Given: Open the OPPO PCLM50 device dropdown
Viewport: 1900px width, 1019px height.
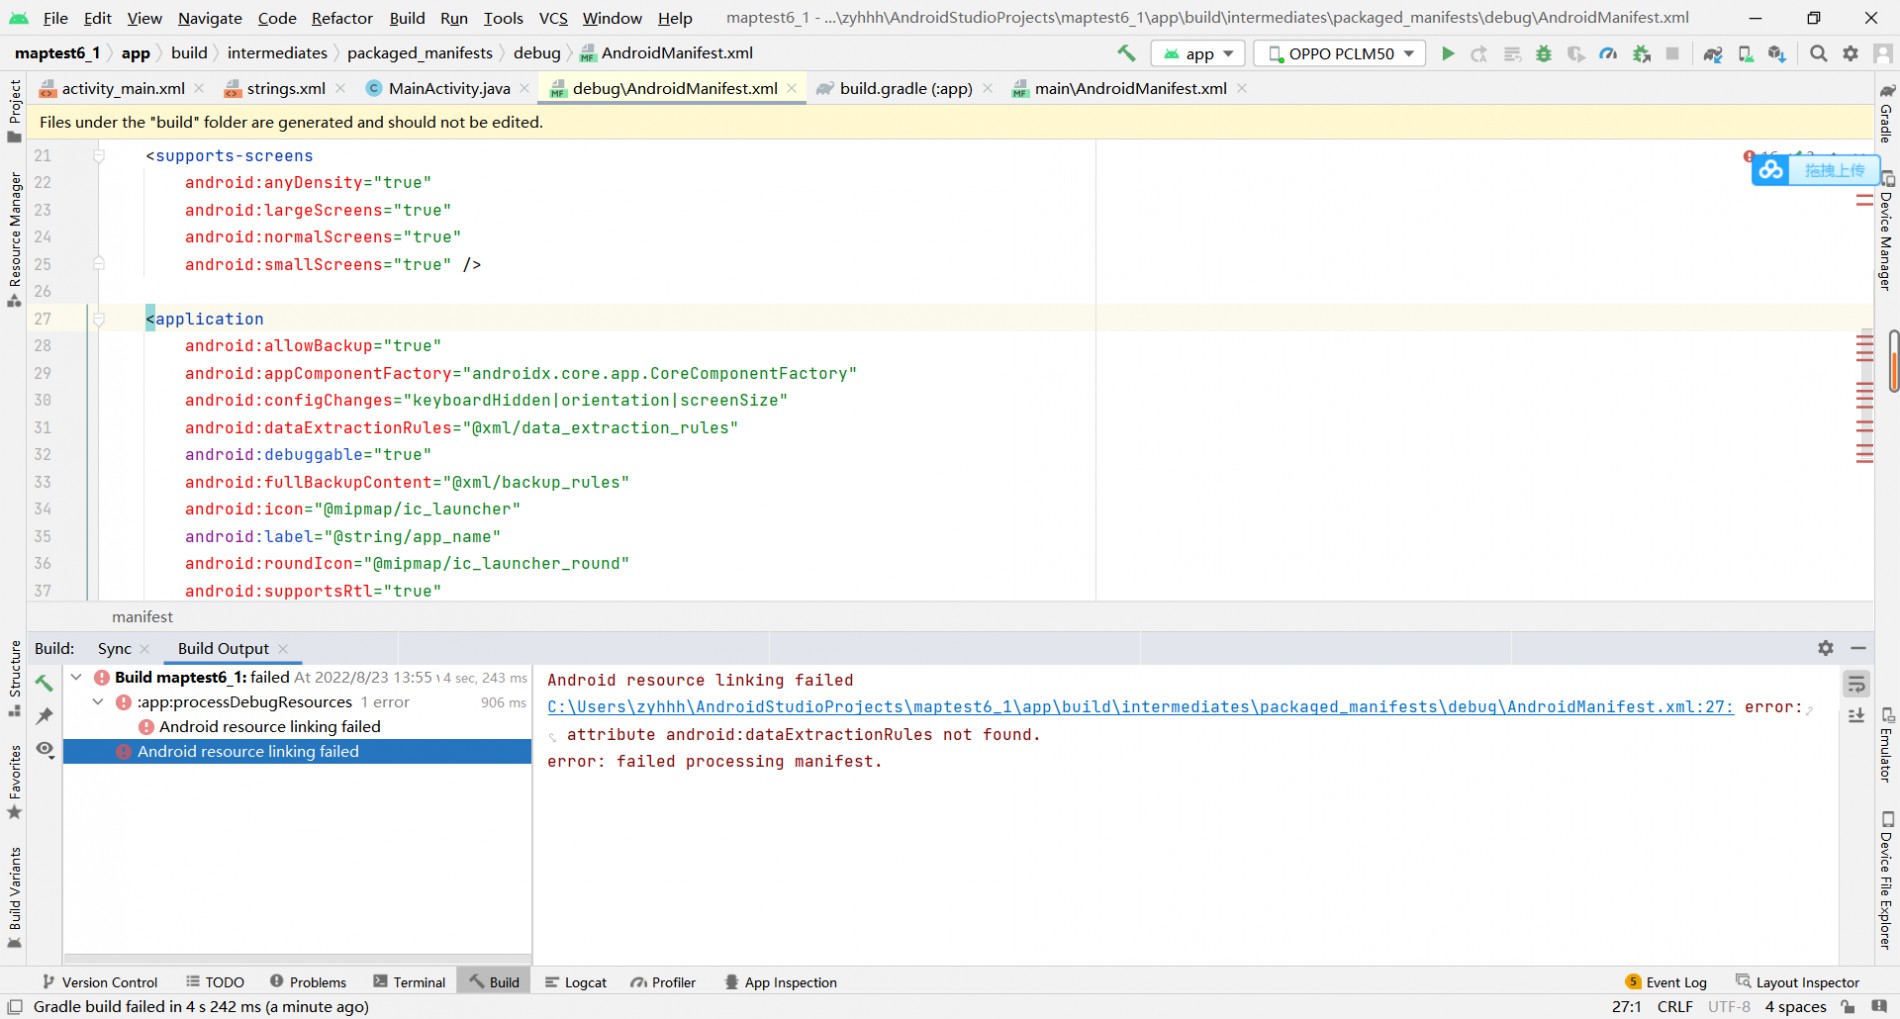Looking at the screenshot, I should tap(1340, 54).
